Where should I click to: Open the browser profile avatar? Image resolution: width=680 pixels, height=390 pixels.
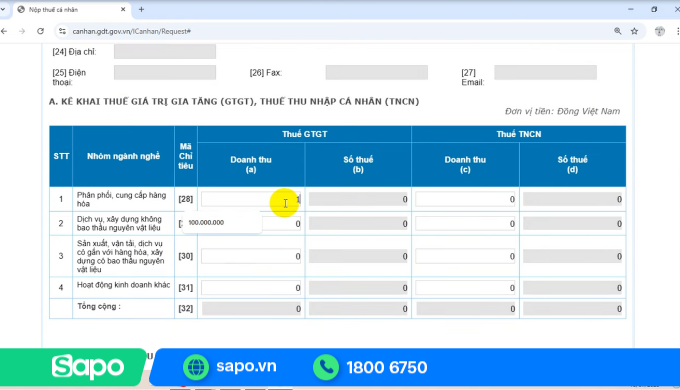[x=660, y=31]
